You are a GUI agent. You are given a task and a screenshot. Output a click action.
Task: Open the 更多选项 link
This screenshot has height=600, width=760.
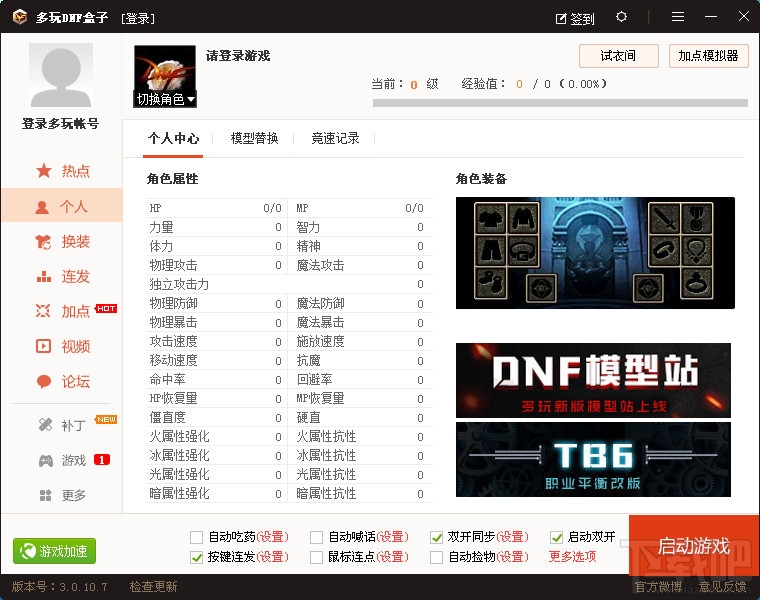572,556
